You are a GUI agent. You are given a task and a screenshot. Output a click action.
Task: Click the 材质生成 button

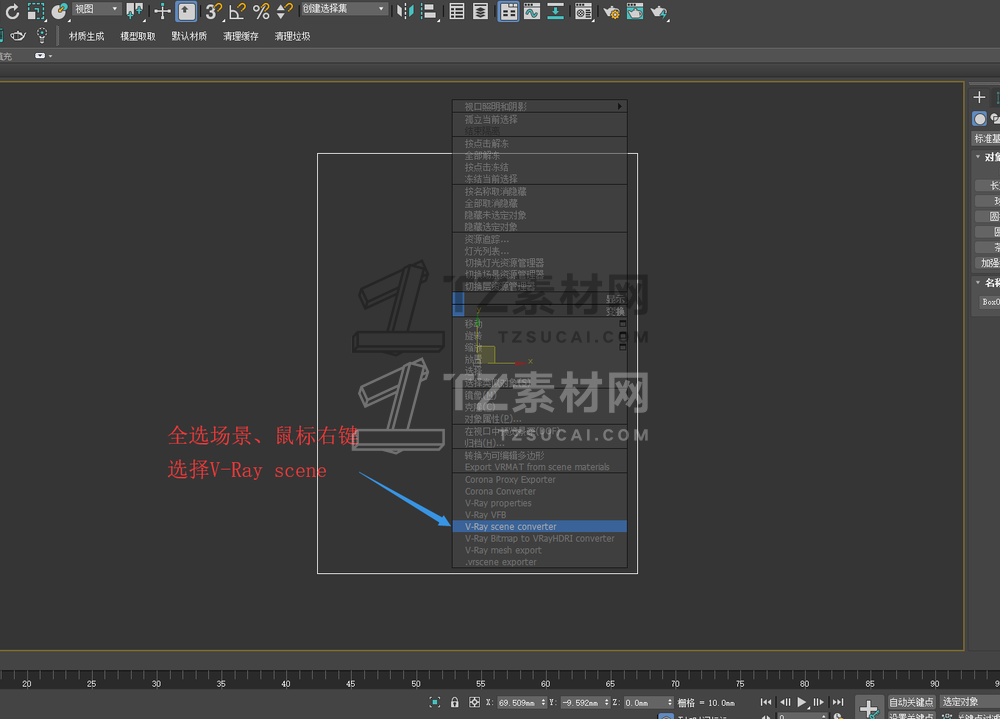(x=86, y=36)
